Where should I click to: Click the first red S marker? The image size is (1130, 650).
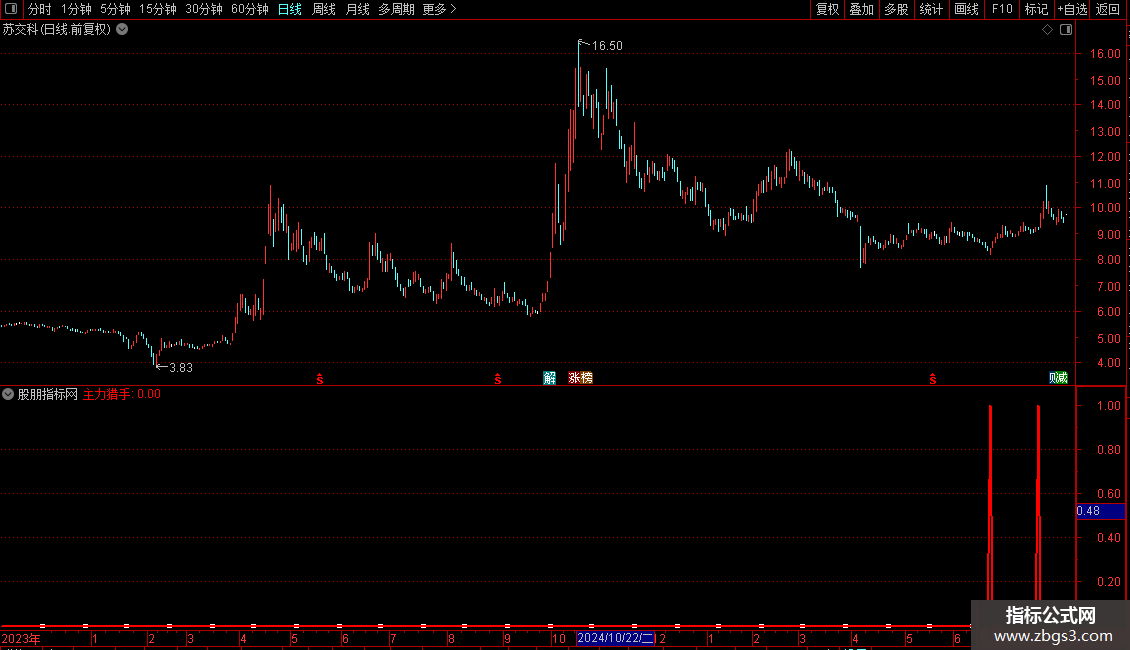(320, 379)
